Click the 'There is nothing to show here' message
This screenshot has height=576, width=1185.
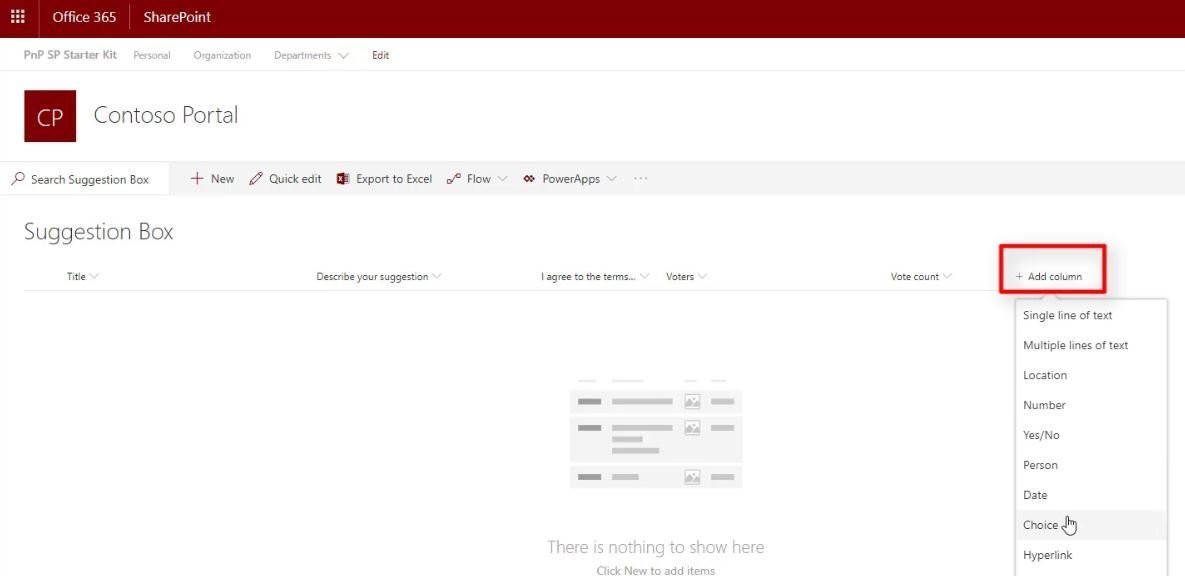[x=655, y=547]
